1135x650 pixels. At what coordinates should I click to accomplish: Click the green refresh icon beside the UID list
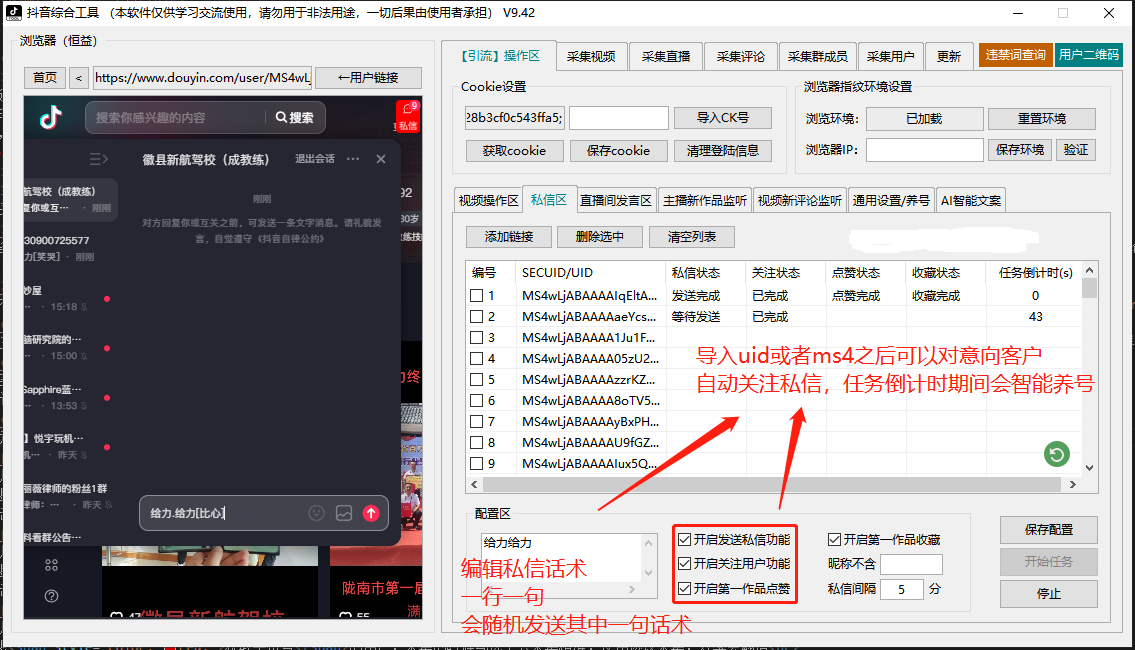[1056, 454]
